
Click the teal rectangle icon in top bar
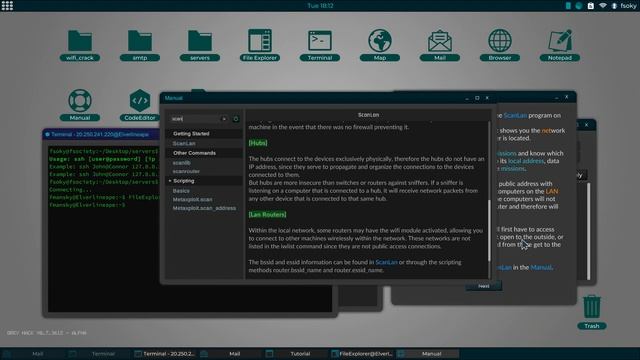[568, 6]
